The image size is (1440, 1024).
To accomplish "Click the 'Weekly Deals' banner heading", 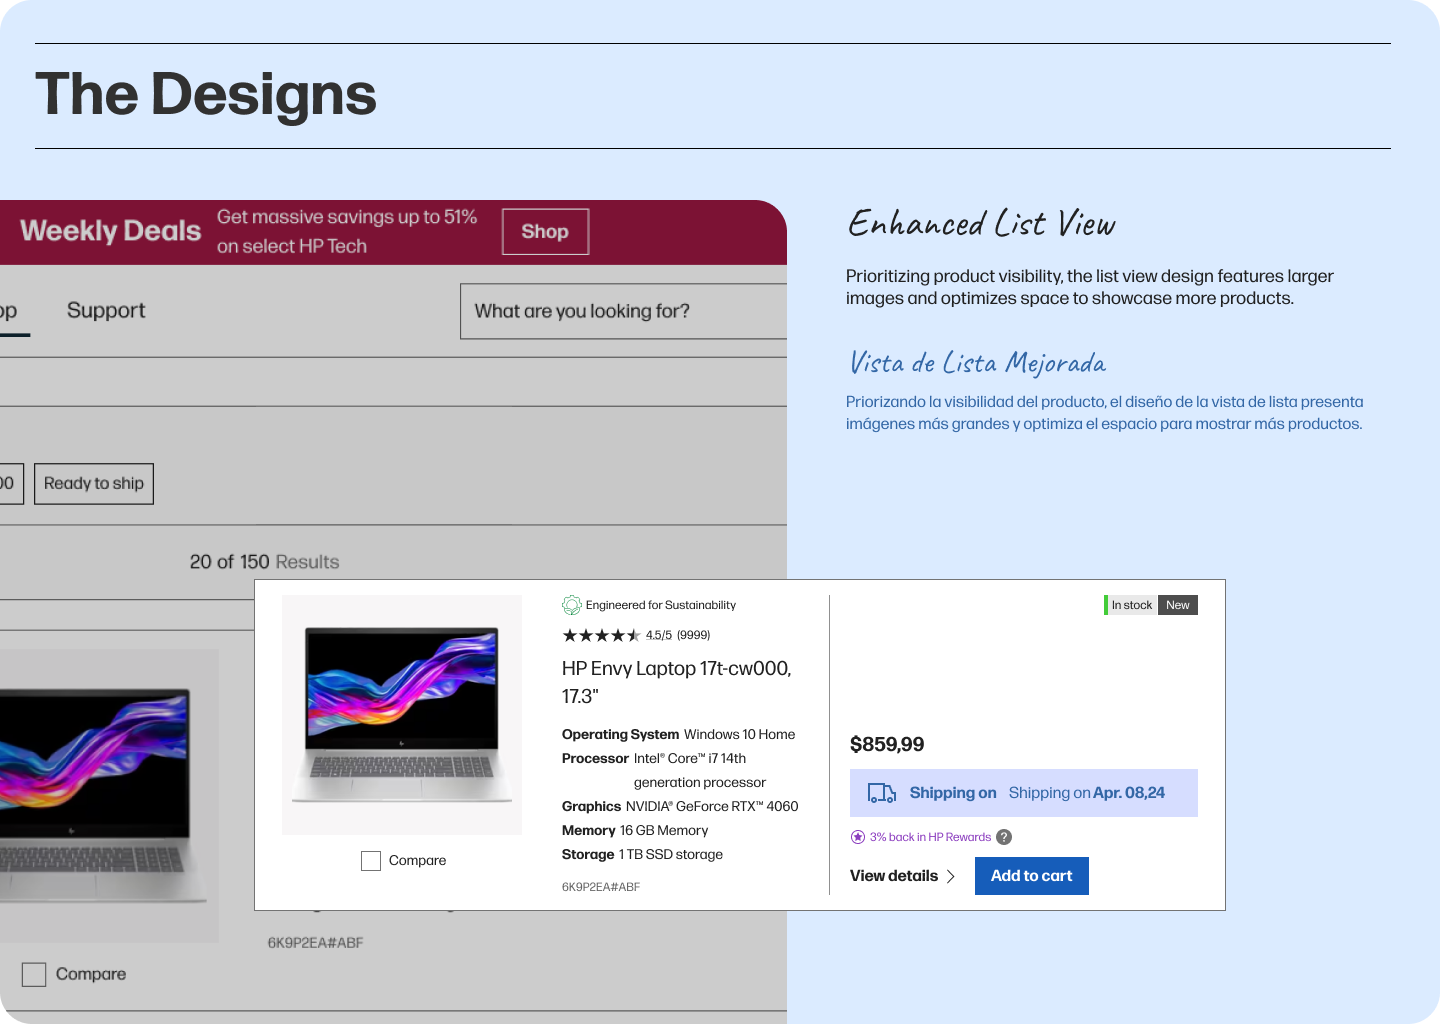I will click(x=111, y=231).
